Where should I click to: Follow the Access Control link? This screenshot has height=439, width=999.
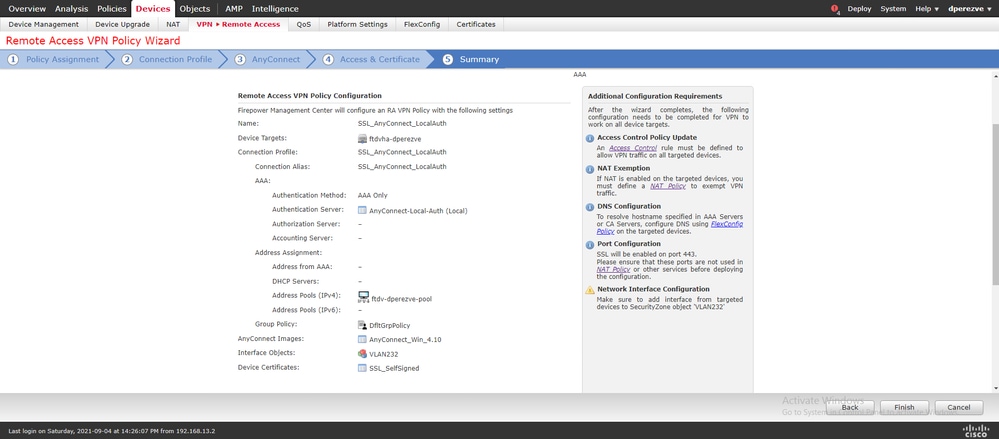pyautogui.click(x=633, y=148)
